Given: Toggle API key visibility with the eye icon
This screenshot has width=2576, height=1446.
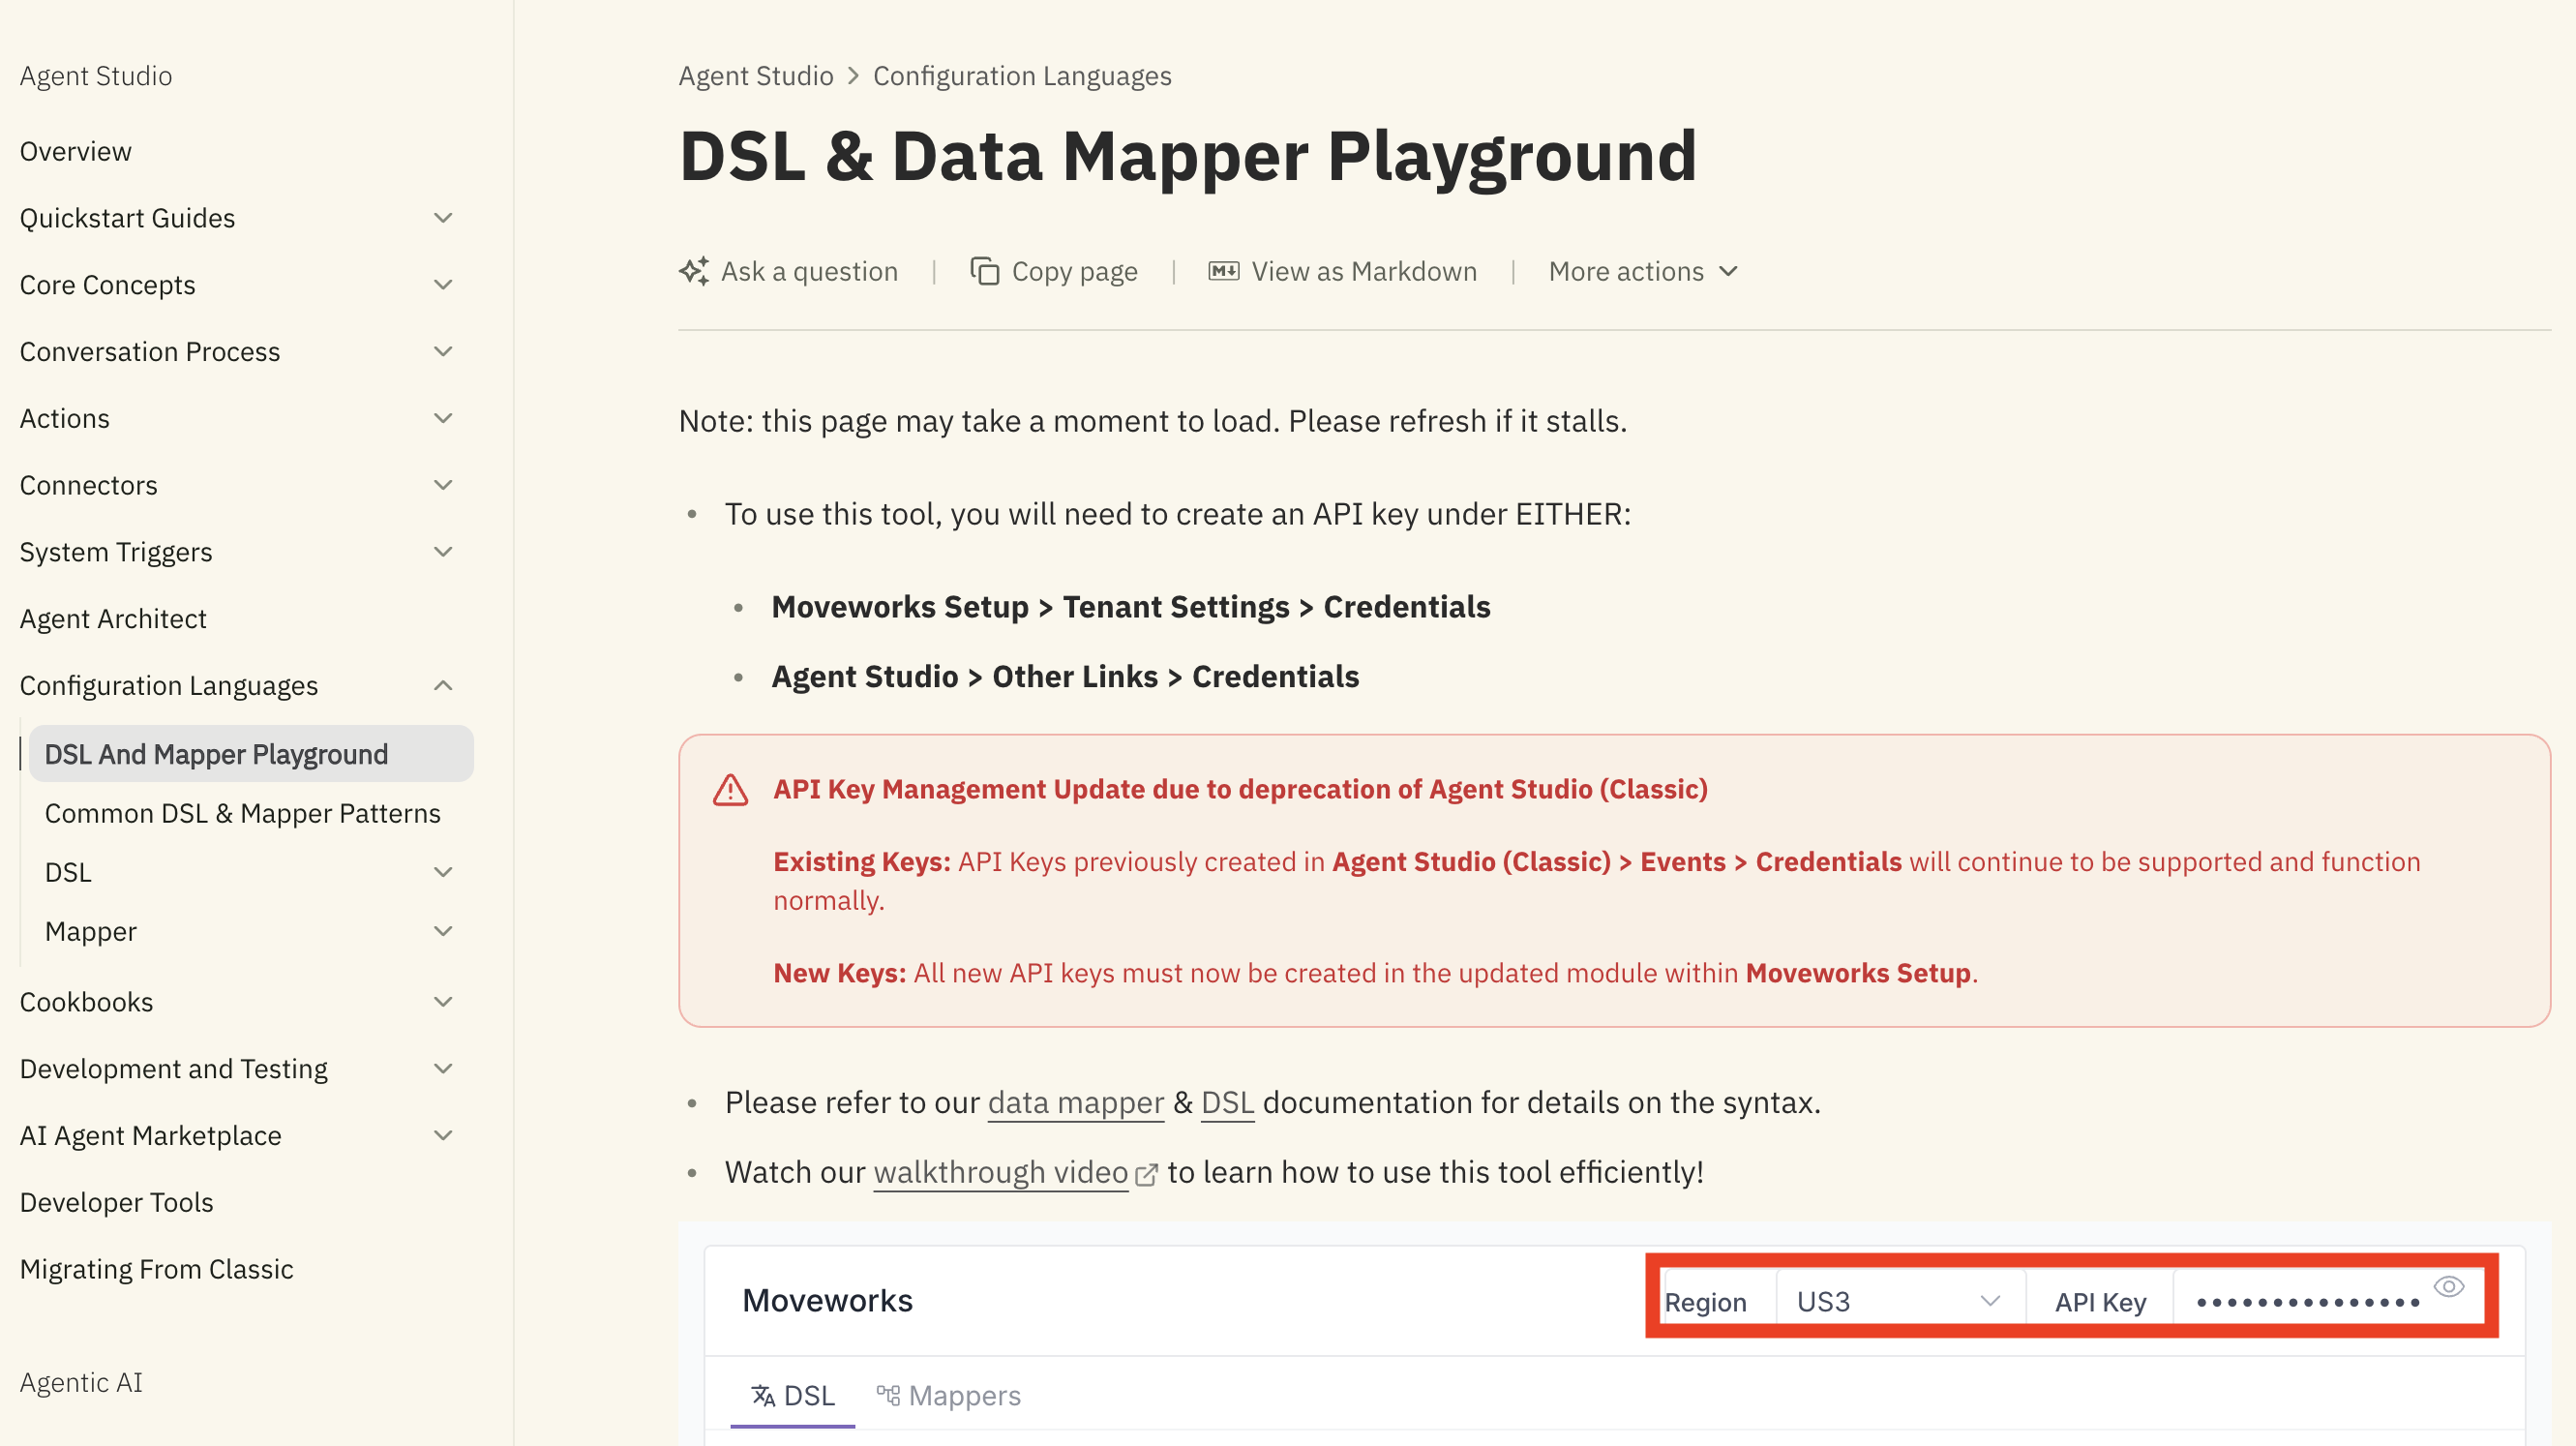Looking at the screenshot, I should [x=2448, y=1286].
